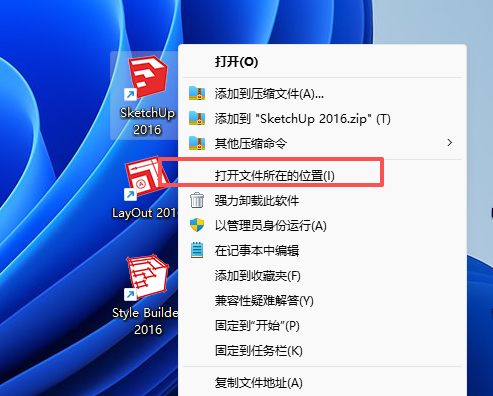
Task: Choose 强力卸载此软件 from the menu
Action: pyautogui.click(x=322, y=201)
